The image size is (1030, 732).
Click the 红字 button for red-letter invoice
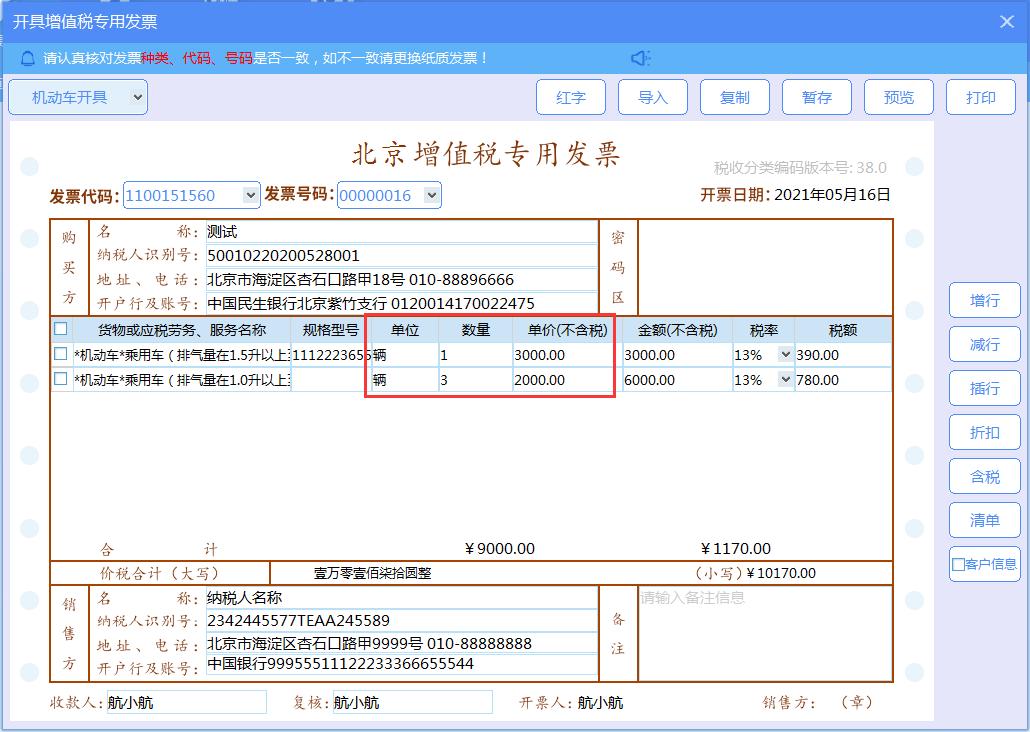(x=570, y=96)
